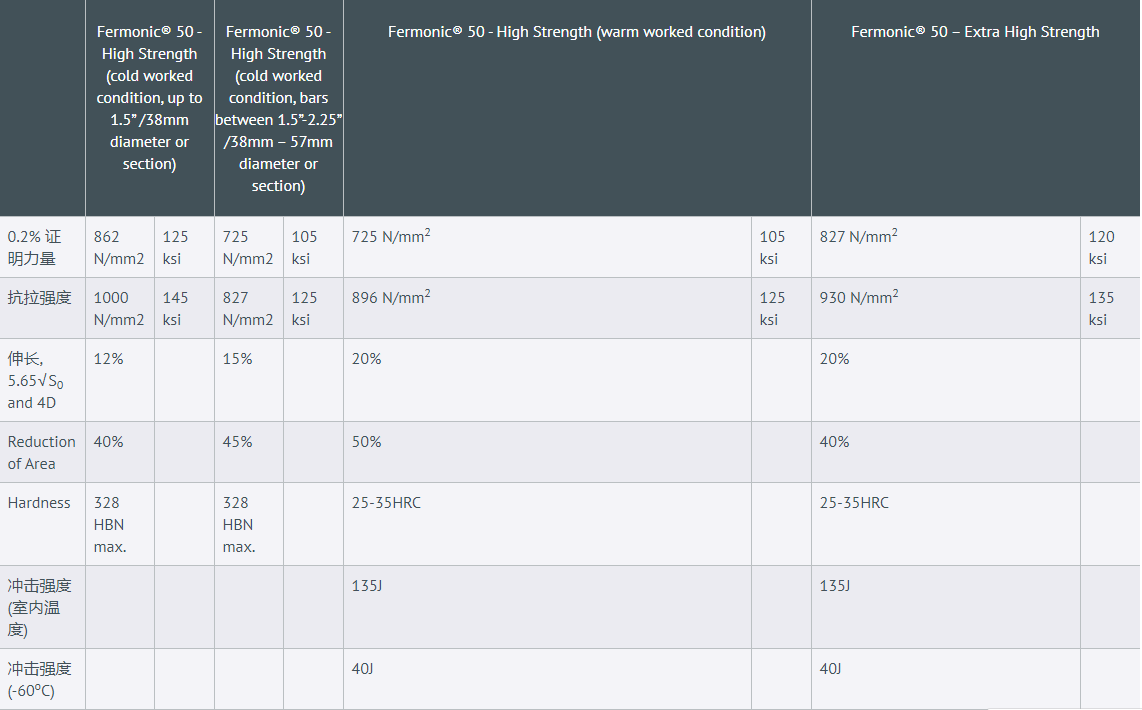Click the cold worked up to 1.5" header
Image resolution: width=1142 pixels, height=710 pixels.
[x=149, y=98]
